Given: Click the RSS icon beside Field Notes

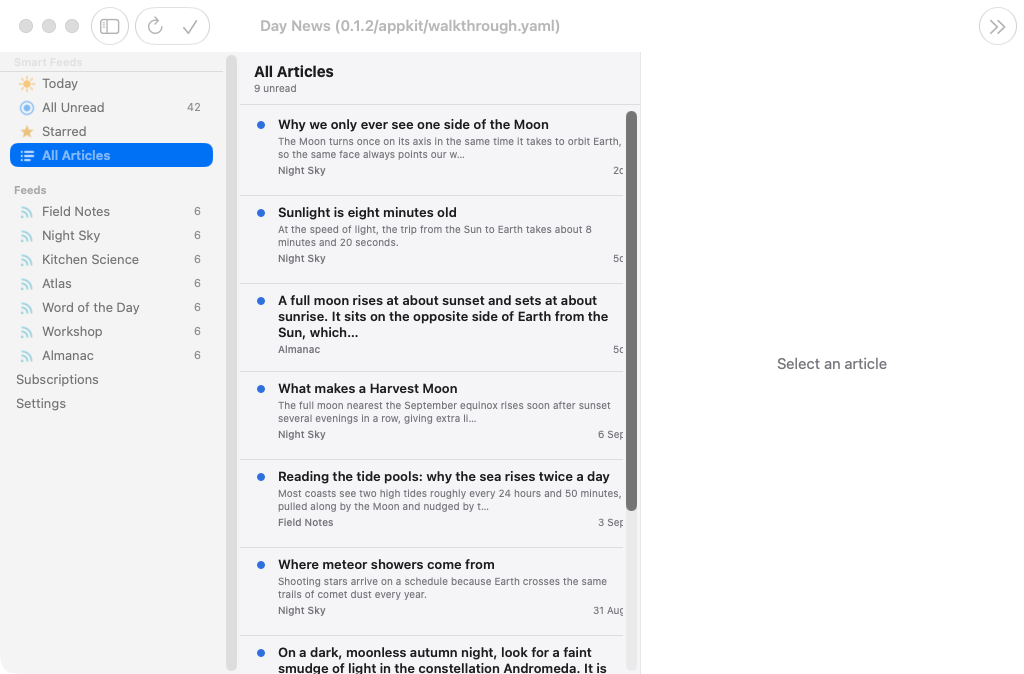Looking at the screenshot, I should (x=27, y=212).
